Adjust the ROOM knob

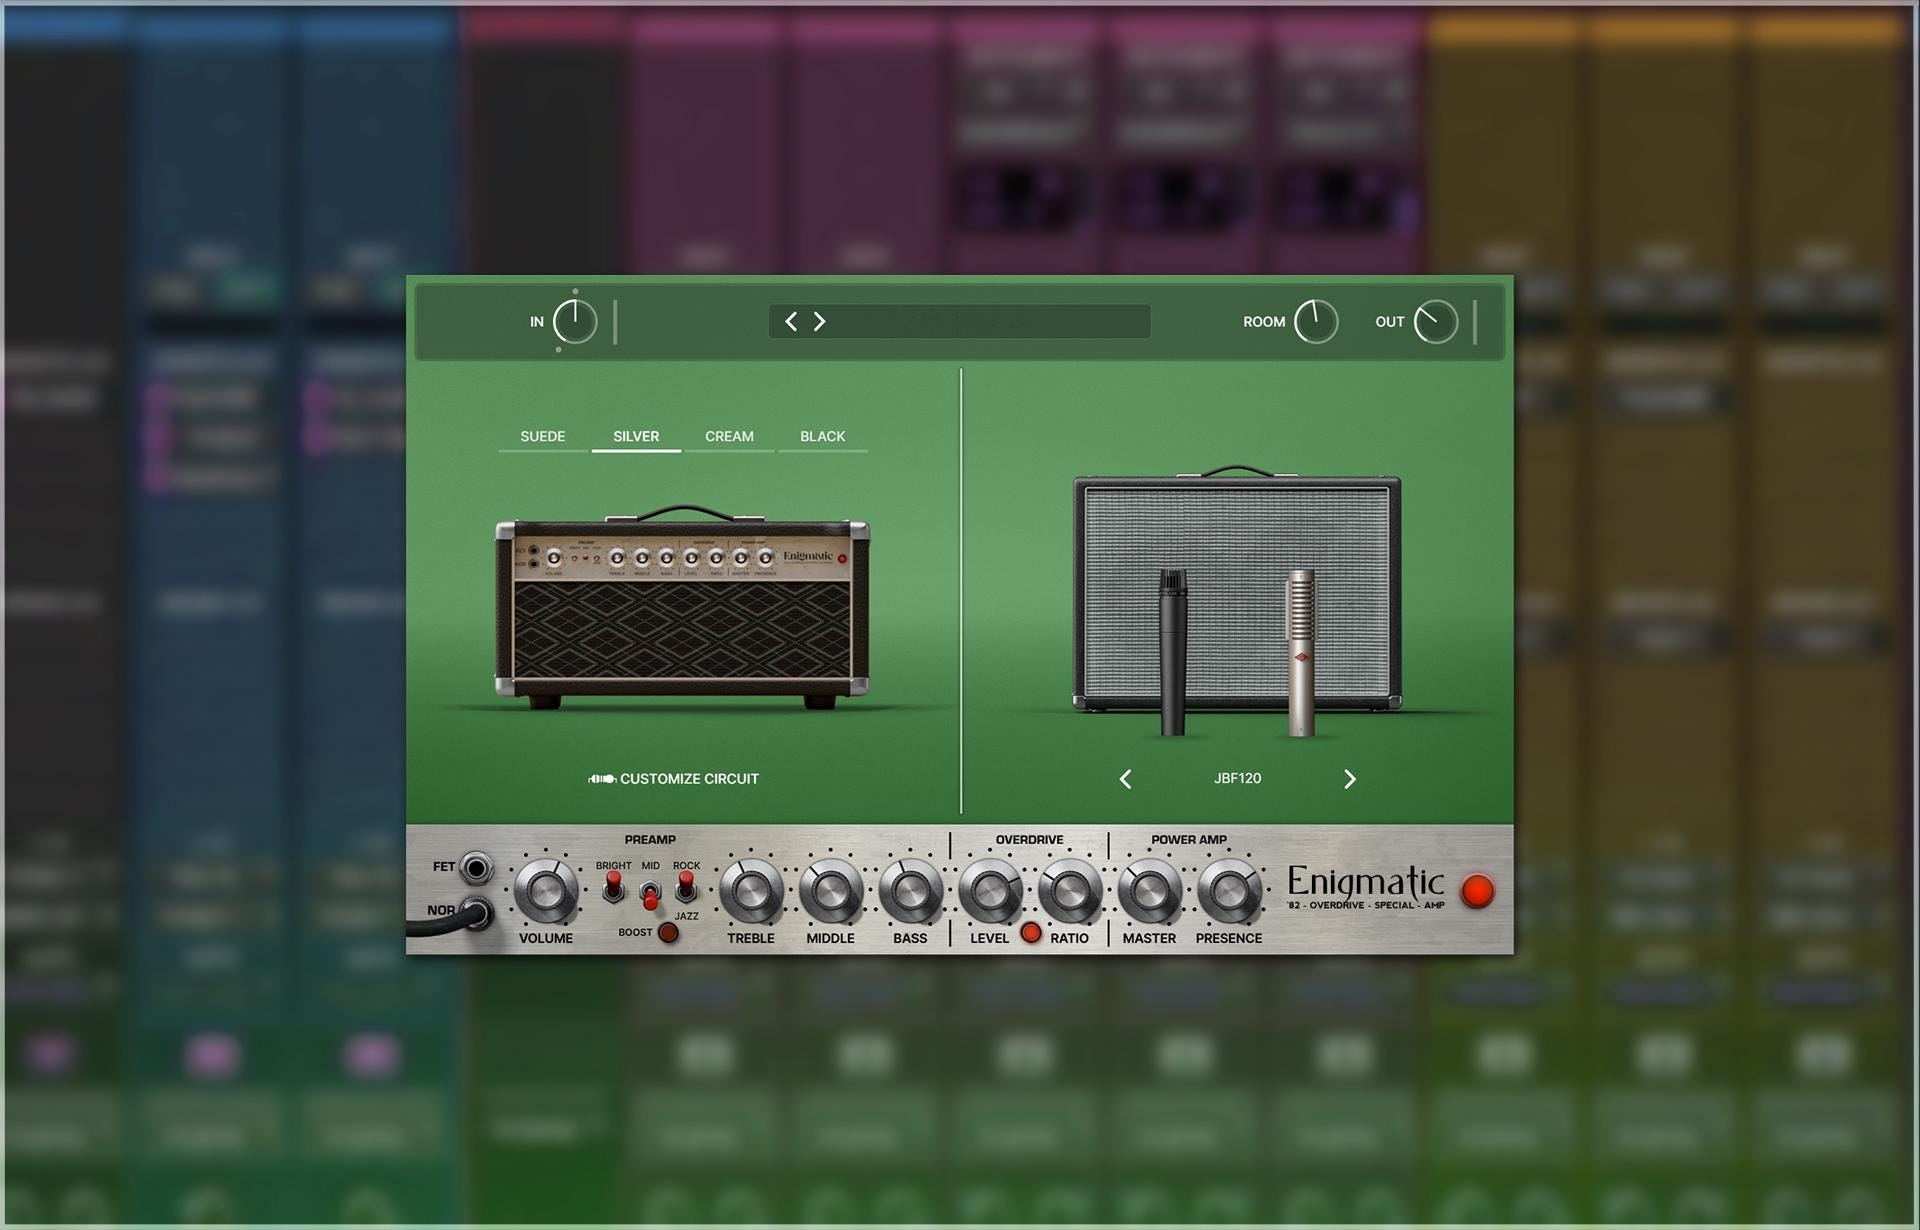(1316, 322)
